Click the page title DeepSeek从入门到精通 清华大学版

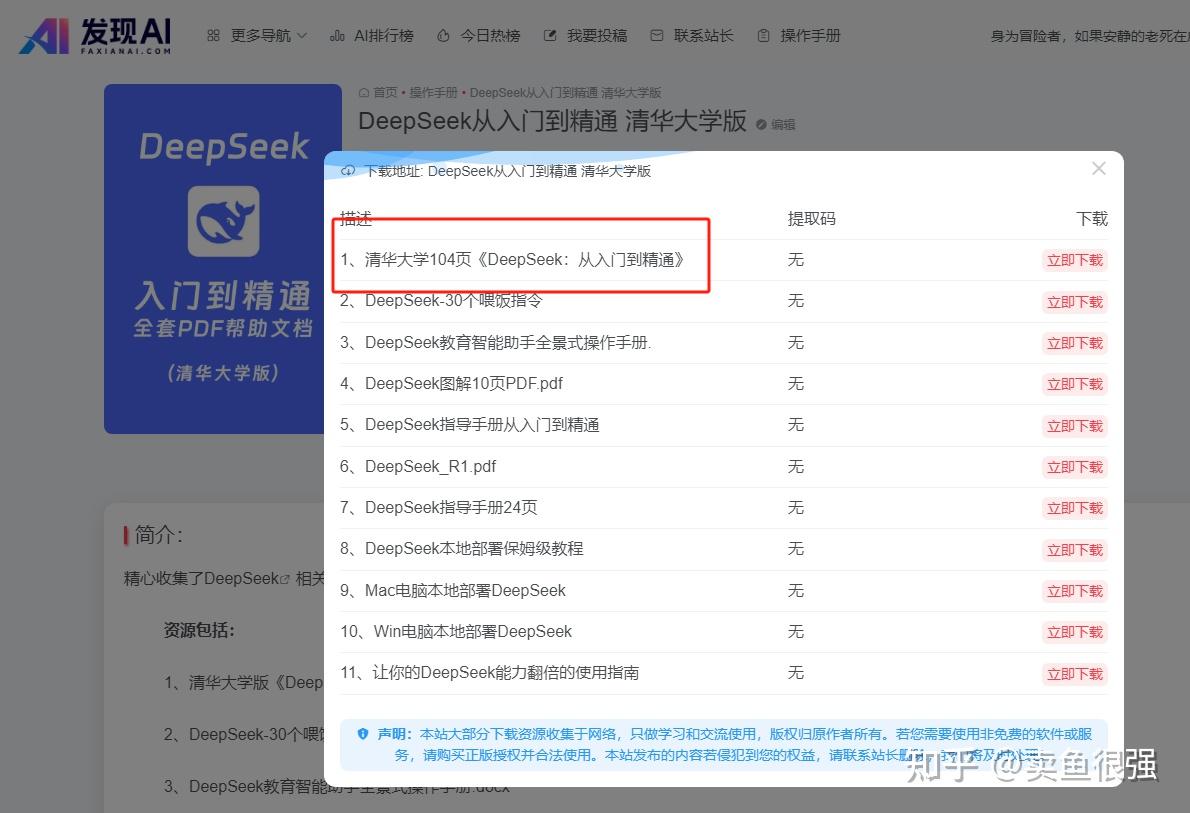tap(552, 121)
